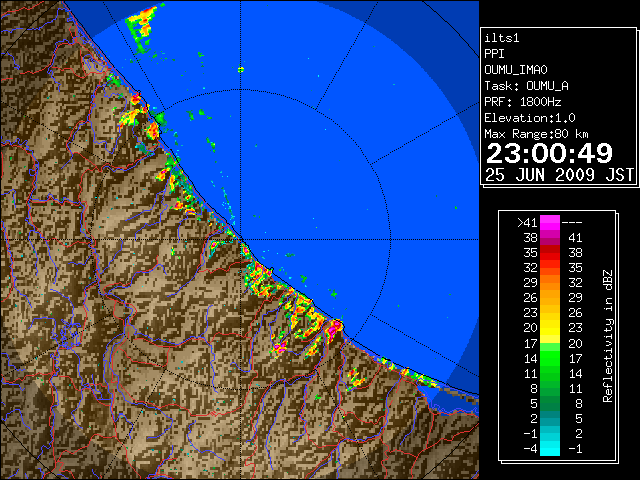
Task: Click the 'Max Range:80 km' text
Action: coord(536,134)
